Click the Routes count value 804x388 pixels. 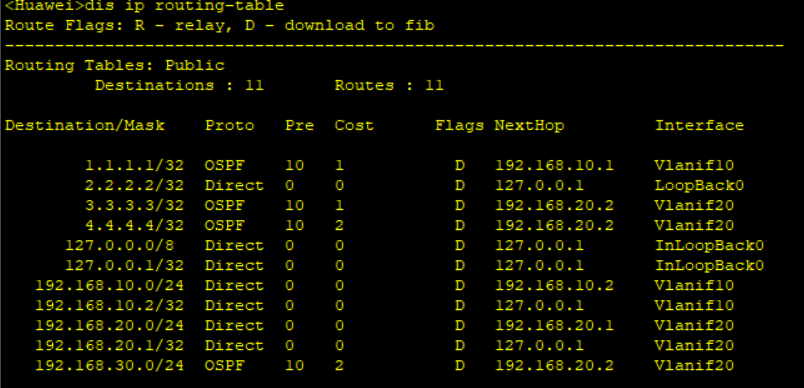coord(434,86)
